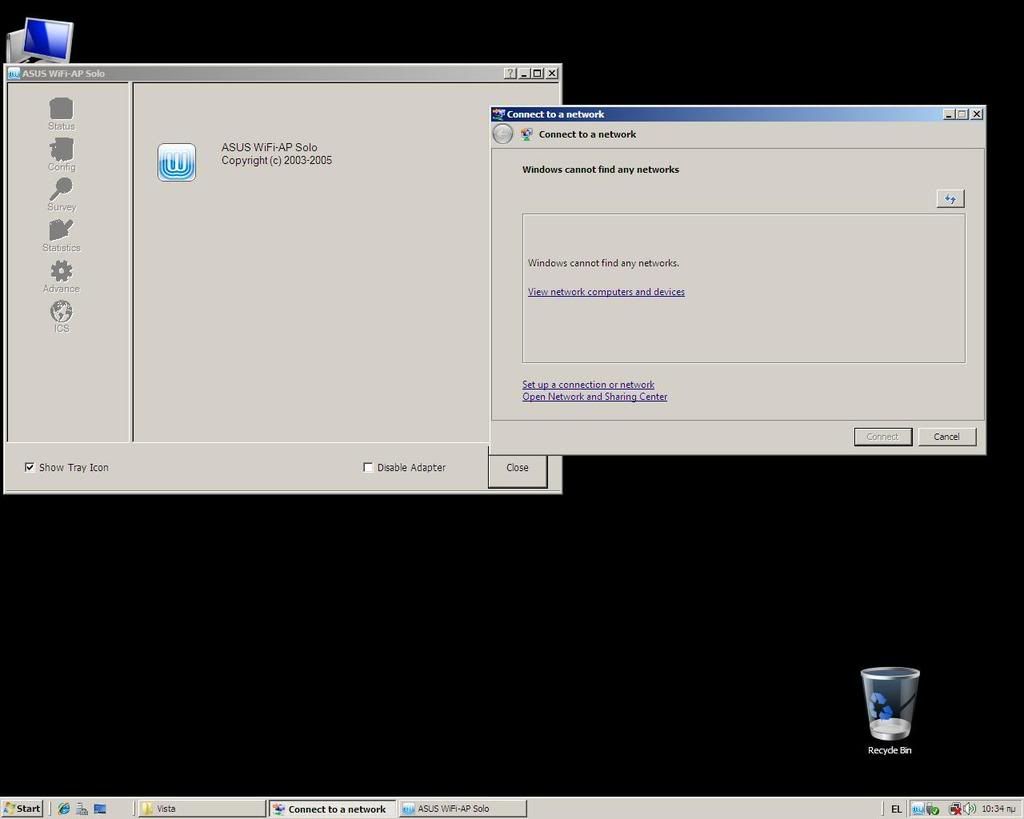This screenshot has height=819, width=1024.
Task: Open the Statistics icon in sidebar
Action: point(61,231)
